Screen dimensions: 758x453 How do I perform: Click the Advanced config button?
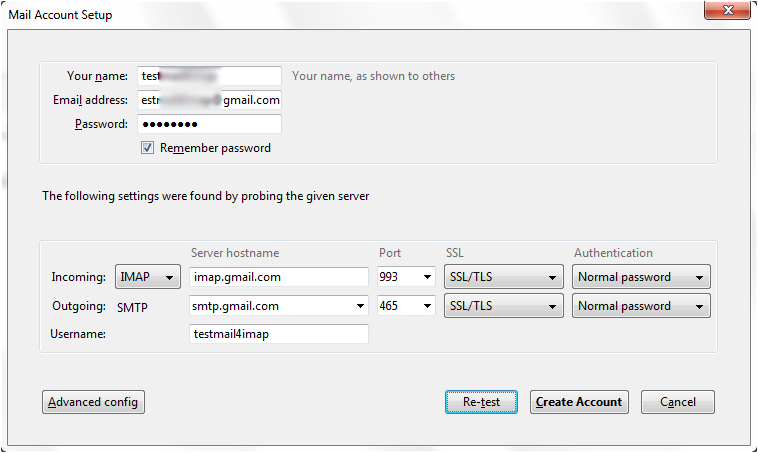point(93,402)
